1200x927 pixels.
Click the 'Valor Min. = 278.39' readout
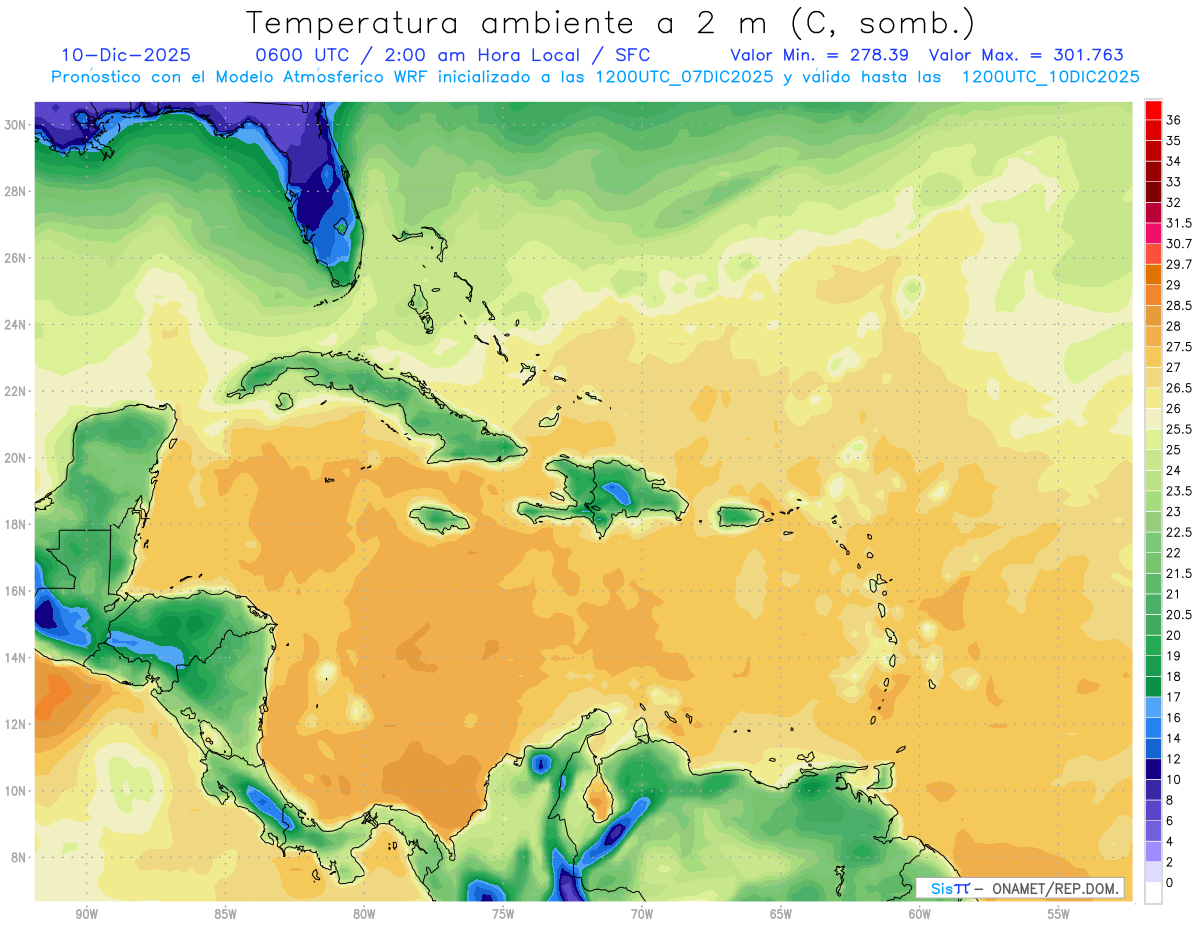pyautogui.click(x=819, y=55)
